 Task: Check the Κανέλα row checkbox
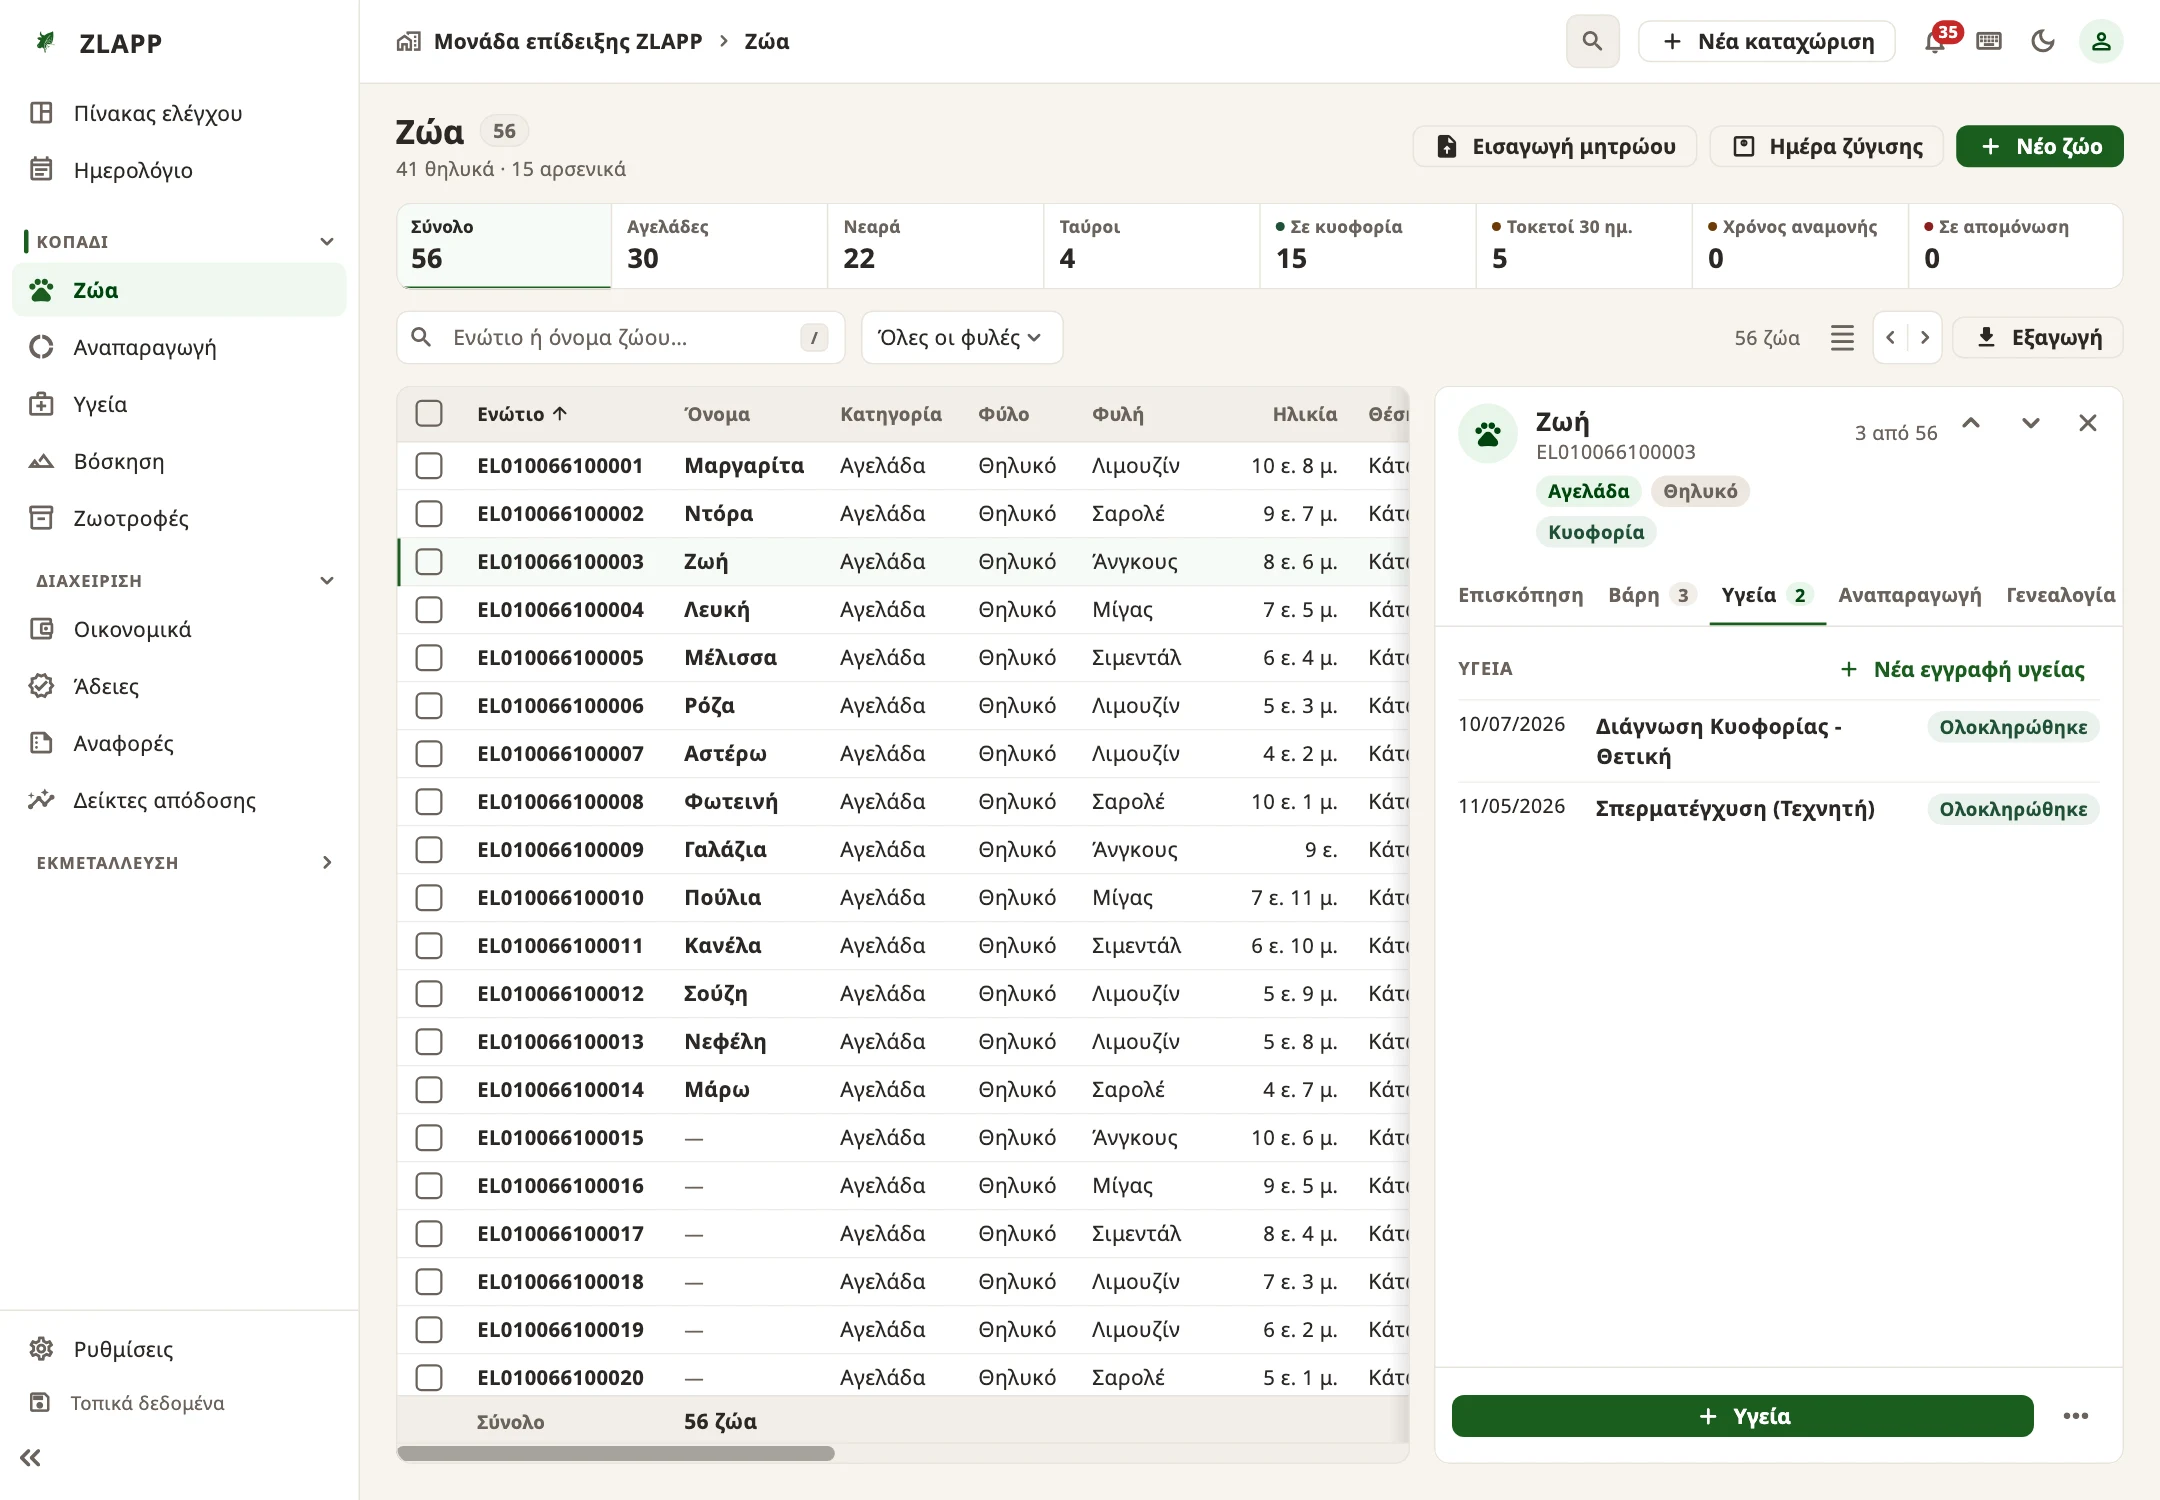(429, 946)
